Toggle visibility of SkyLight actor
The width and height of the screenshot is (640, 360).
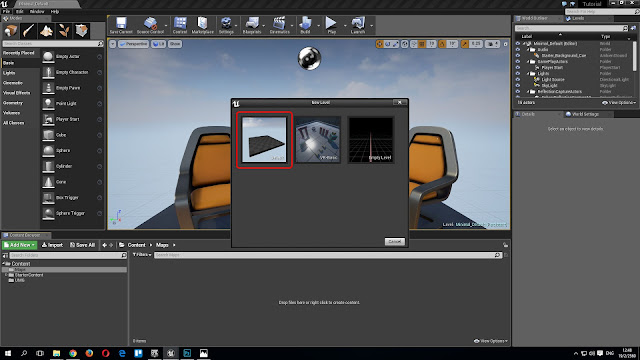tap(518, 86)
